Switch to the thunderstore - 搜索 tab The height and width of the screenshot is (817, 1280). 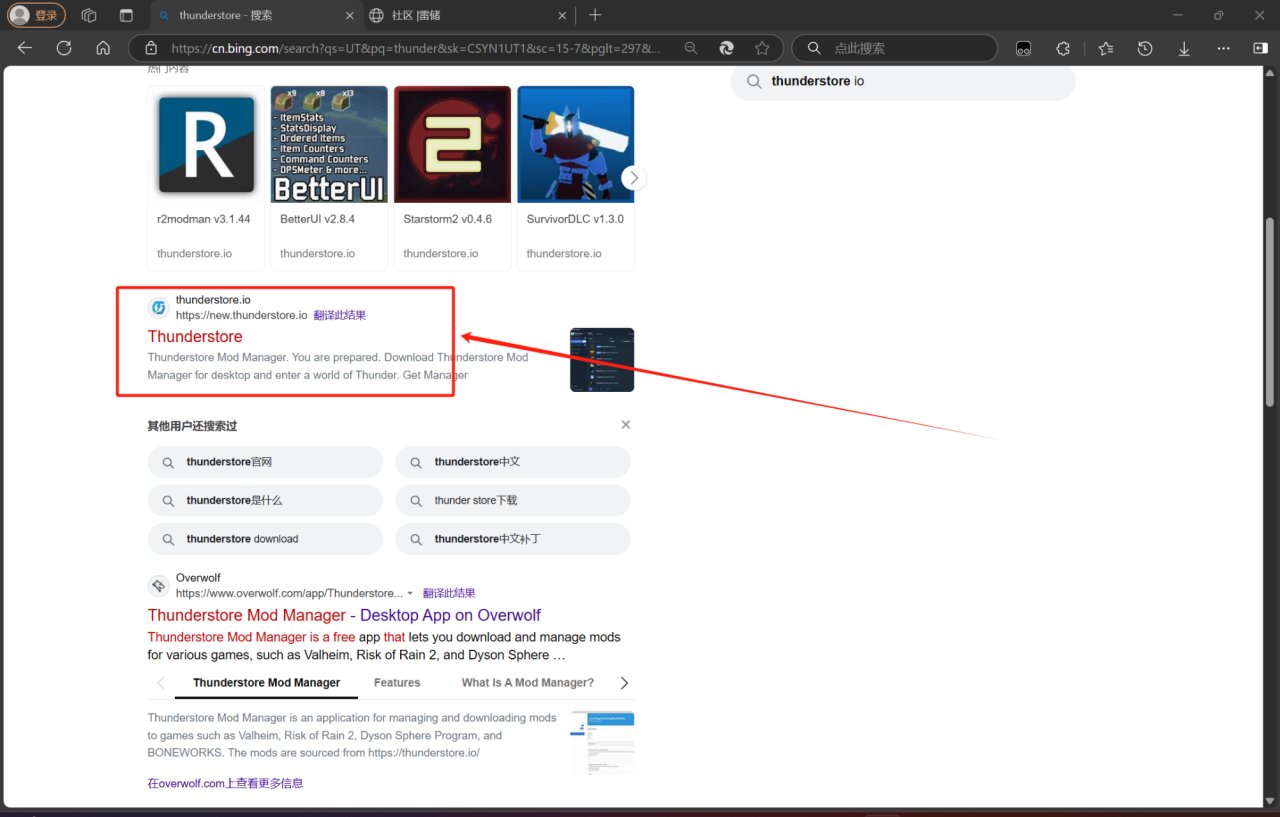[x=255, y=15]
